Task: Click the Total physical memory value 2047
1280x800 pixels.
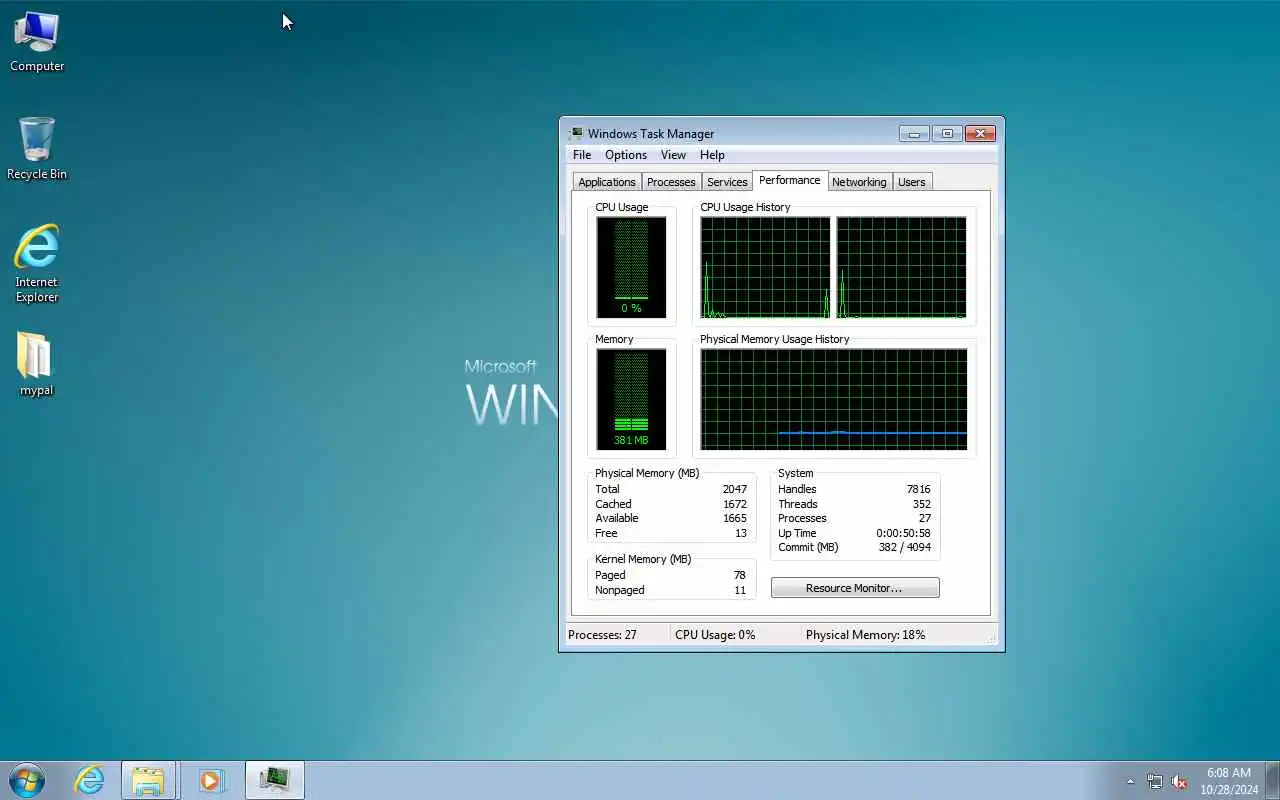Action: tap(734, 489)
